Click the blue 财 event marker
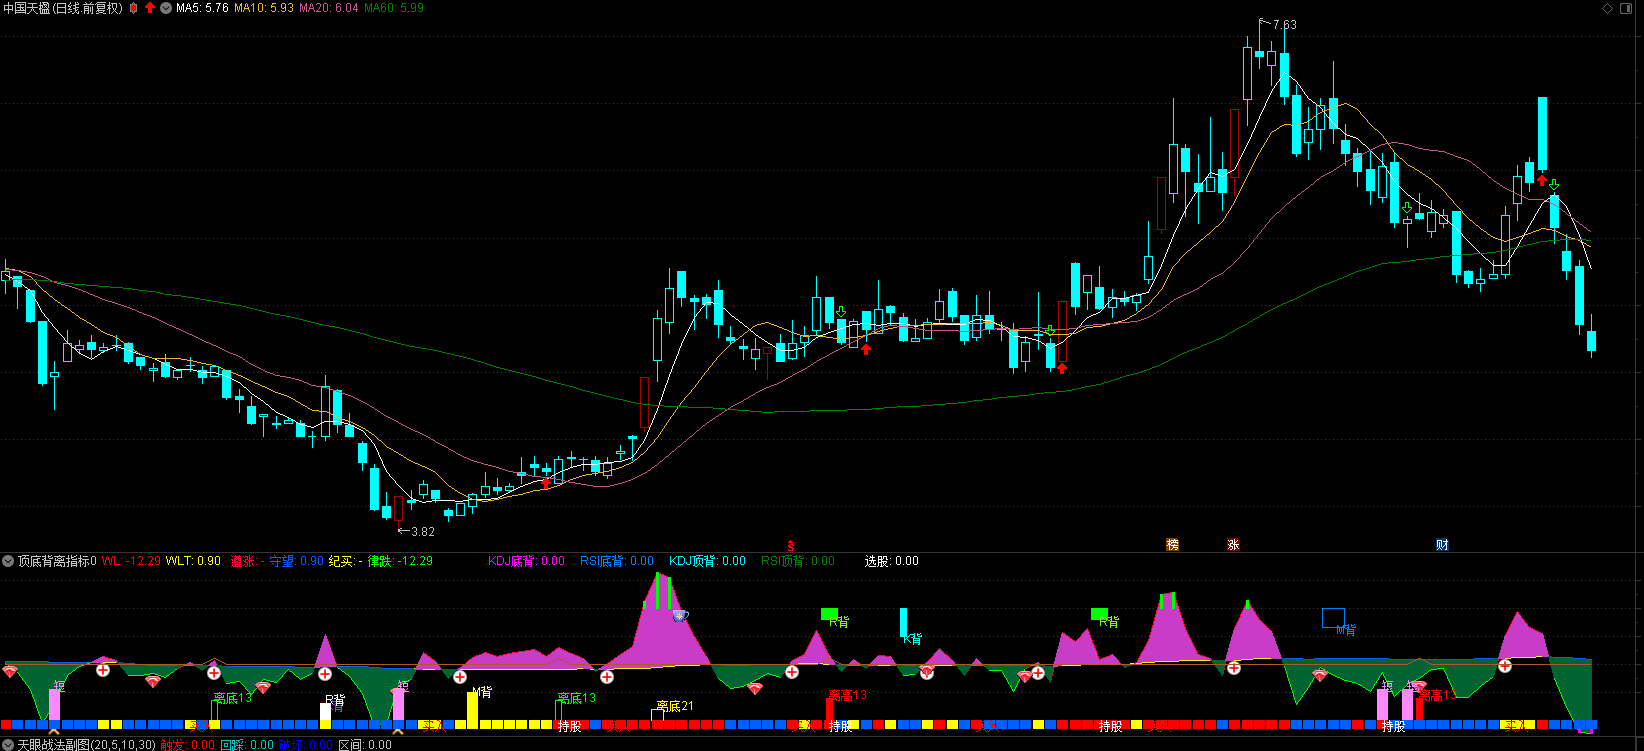The image size is (1644, 751). click(1442, 545)
